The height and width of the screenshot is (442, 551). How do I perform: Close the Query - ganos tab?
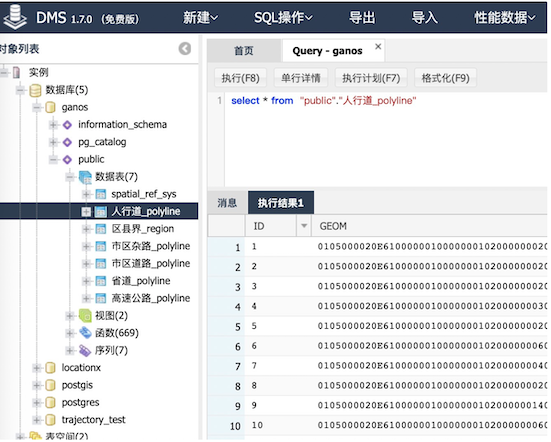point(378,47)
